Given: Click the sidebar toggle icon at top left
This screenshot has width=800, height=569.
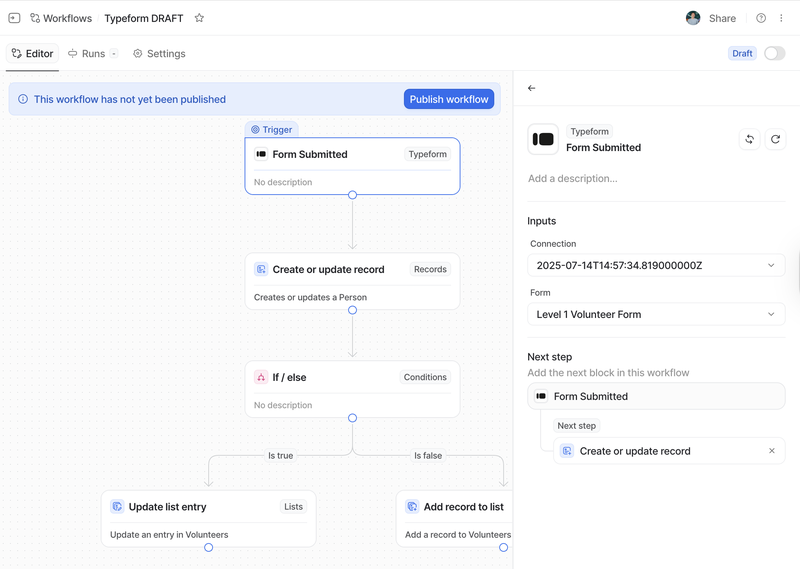Looking at the screenshot, I should pos(14,18).
